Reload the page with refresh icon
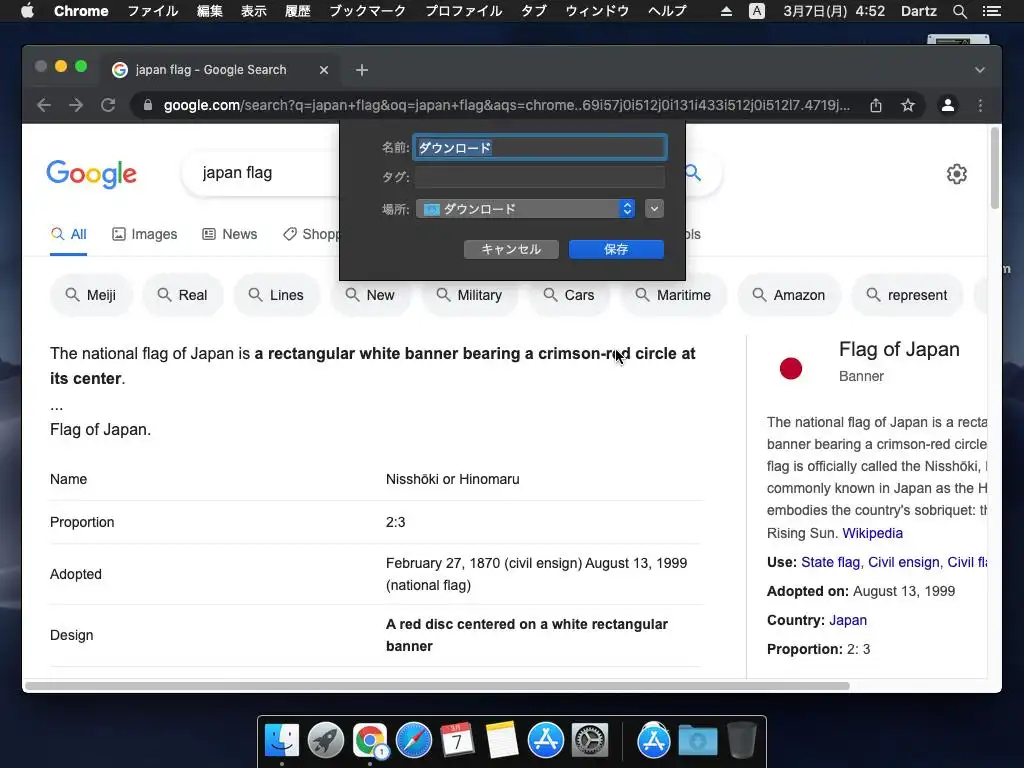1024x768 pixels. click(108, 105)
